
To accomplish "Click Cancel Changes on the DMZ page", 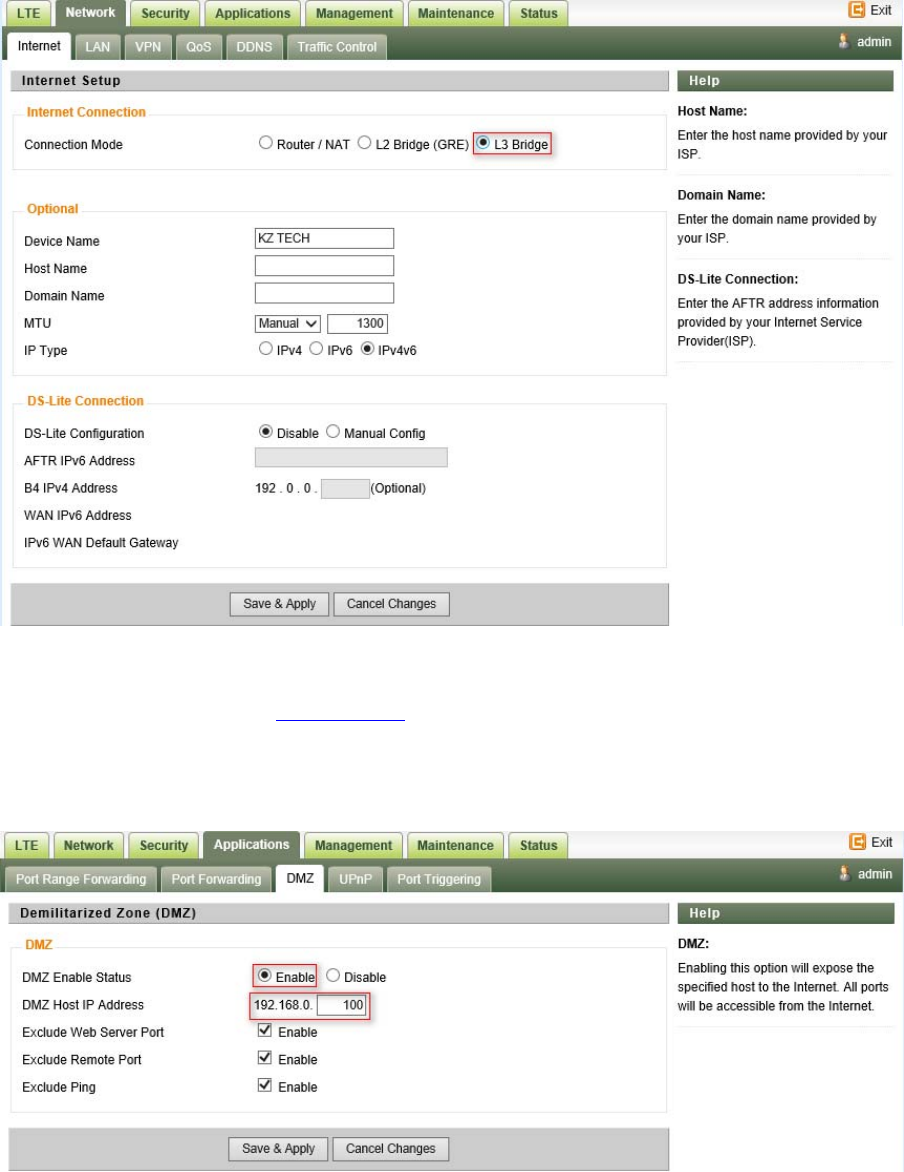I will point(390,1149).
